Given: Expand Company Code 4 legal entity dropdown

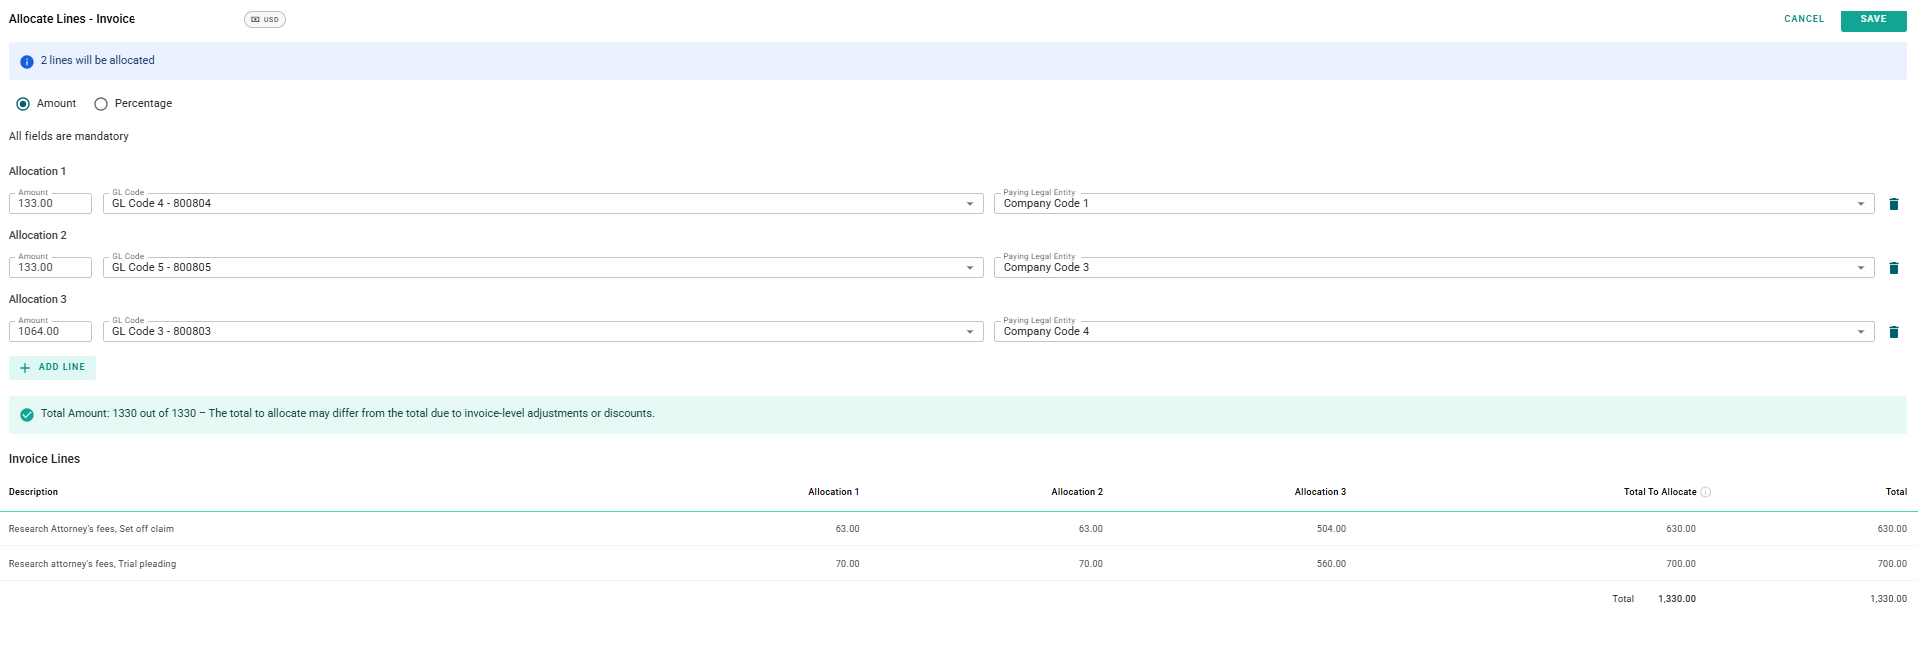Looking at the screenshot, I should tap(1434, 332).
